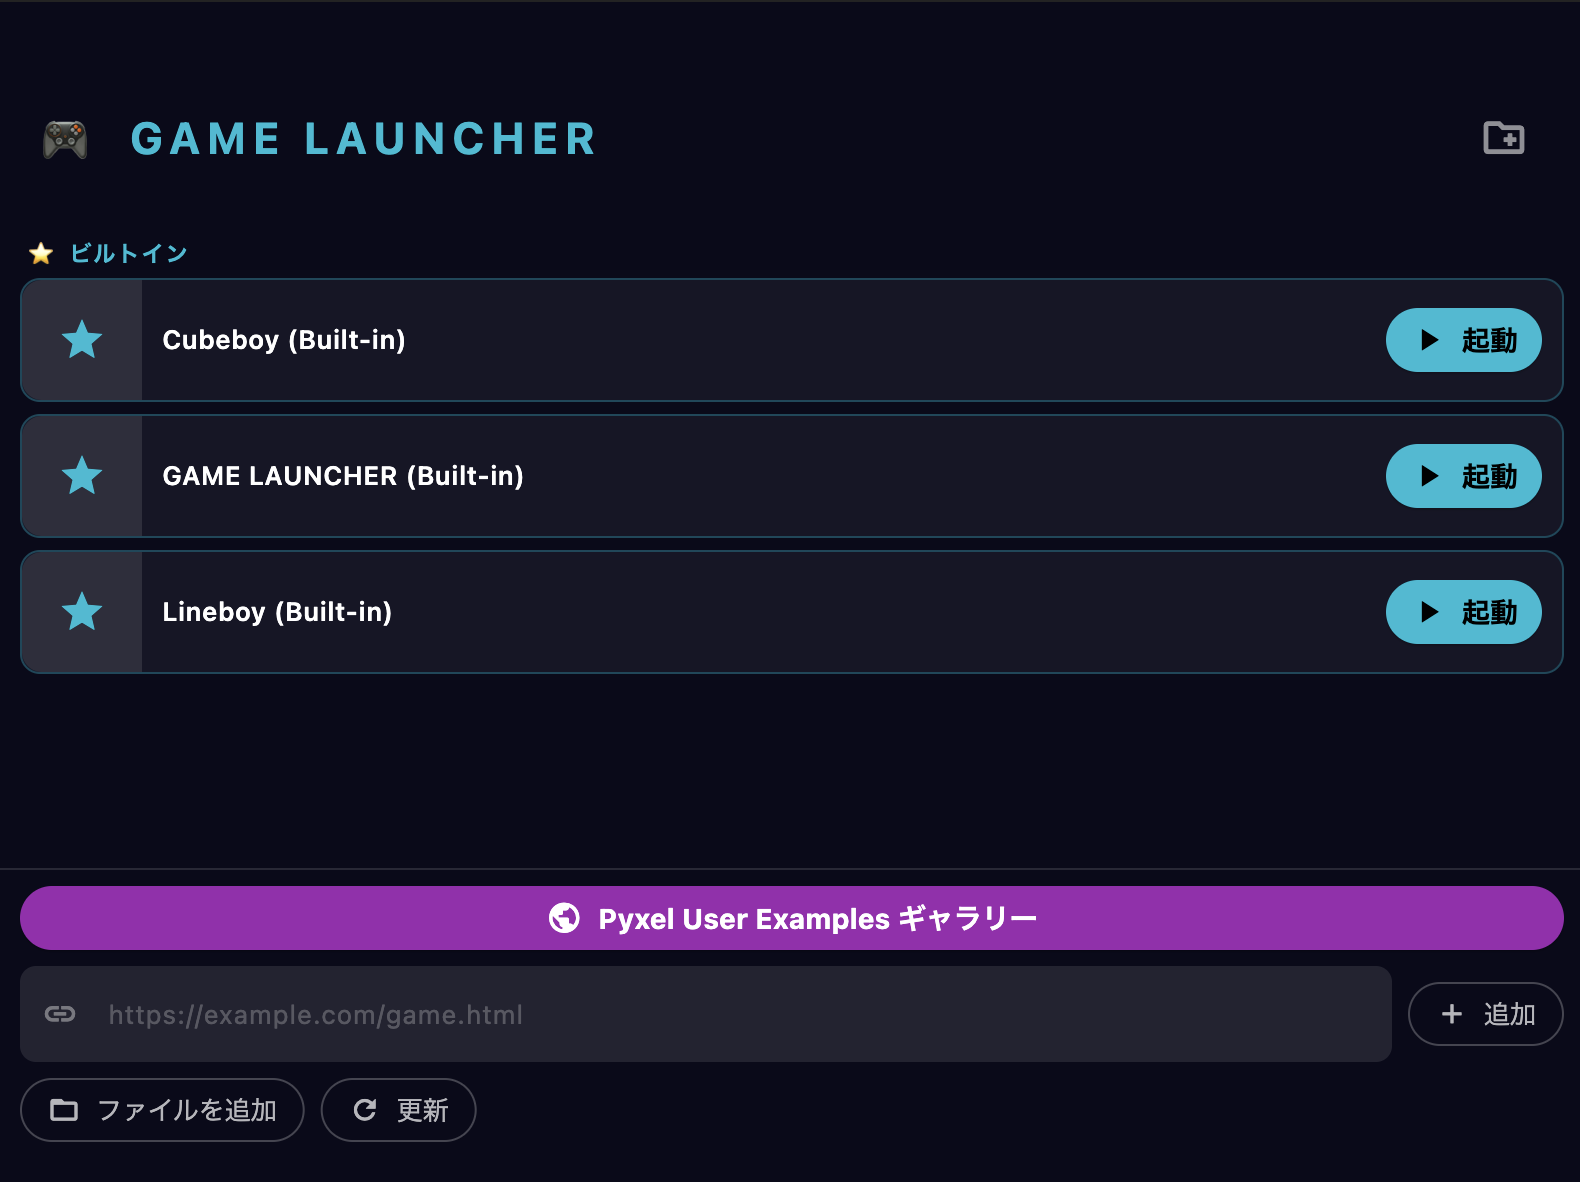Click the ファイルを追加 button

162,1110
